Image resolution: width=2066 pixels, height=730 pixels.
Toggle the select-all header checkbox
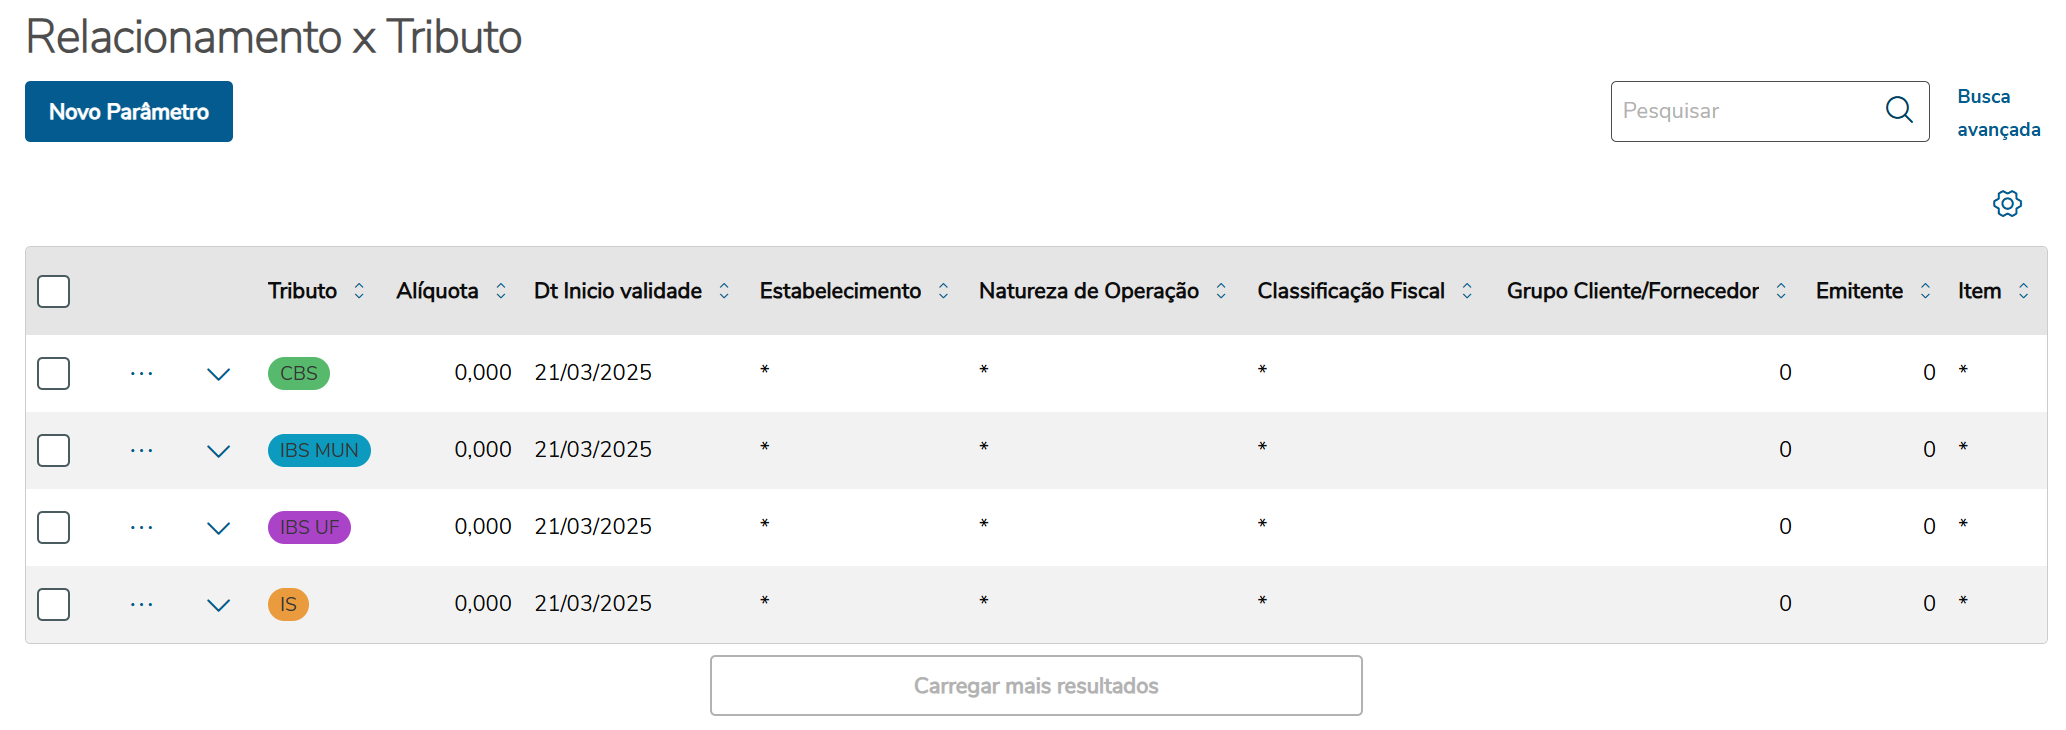54,292
